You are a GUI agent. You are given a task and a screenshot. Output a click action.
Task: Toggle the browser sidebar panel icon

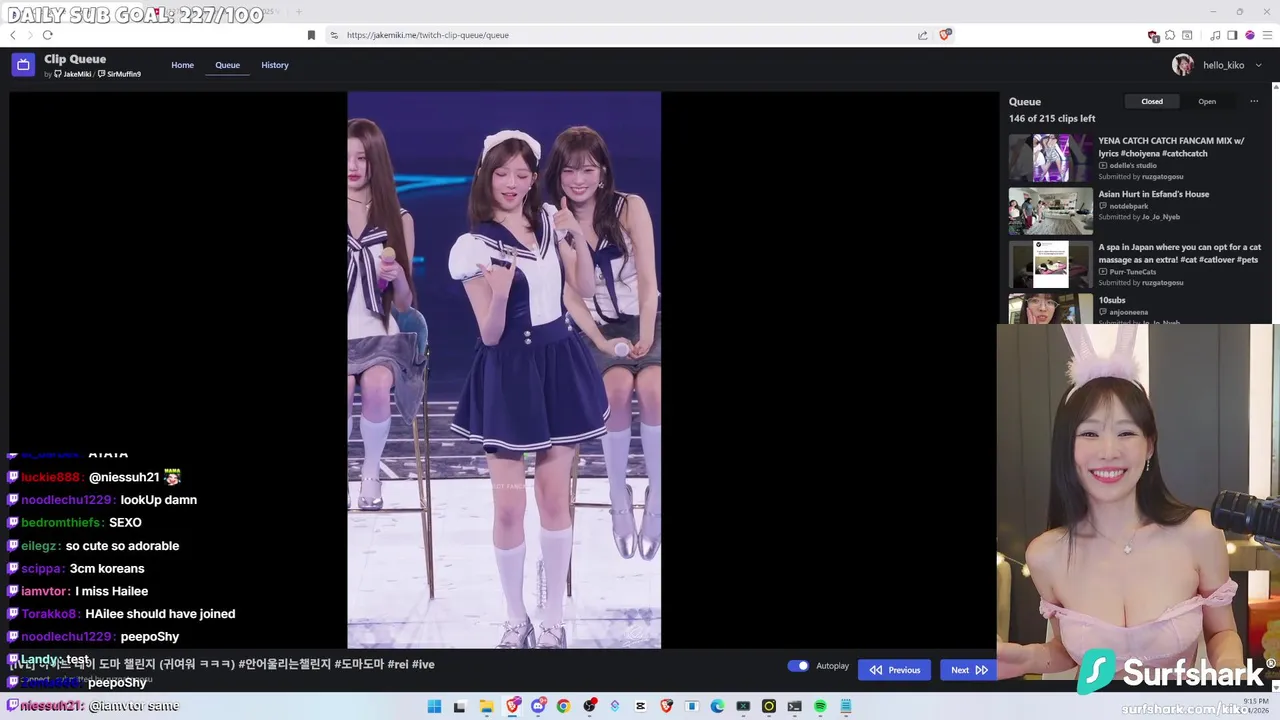tap(1232, 35)
